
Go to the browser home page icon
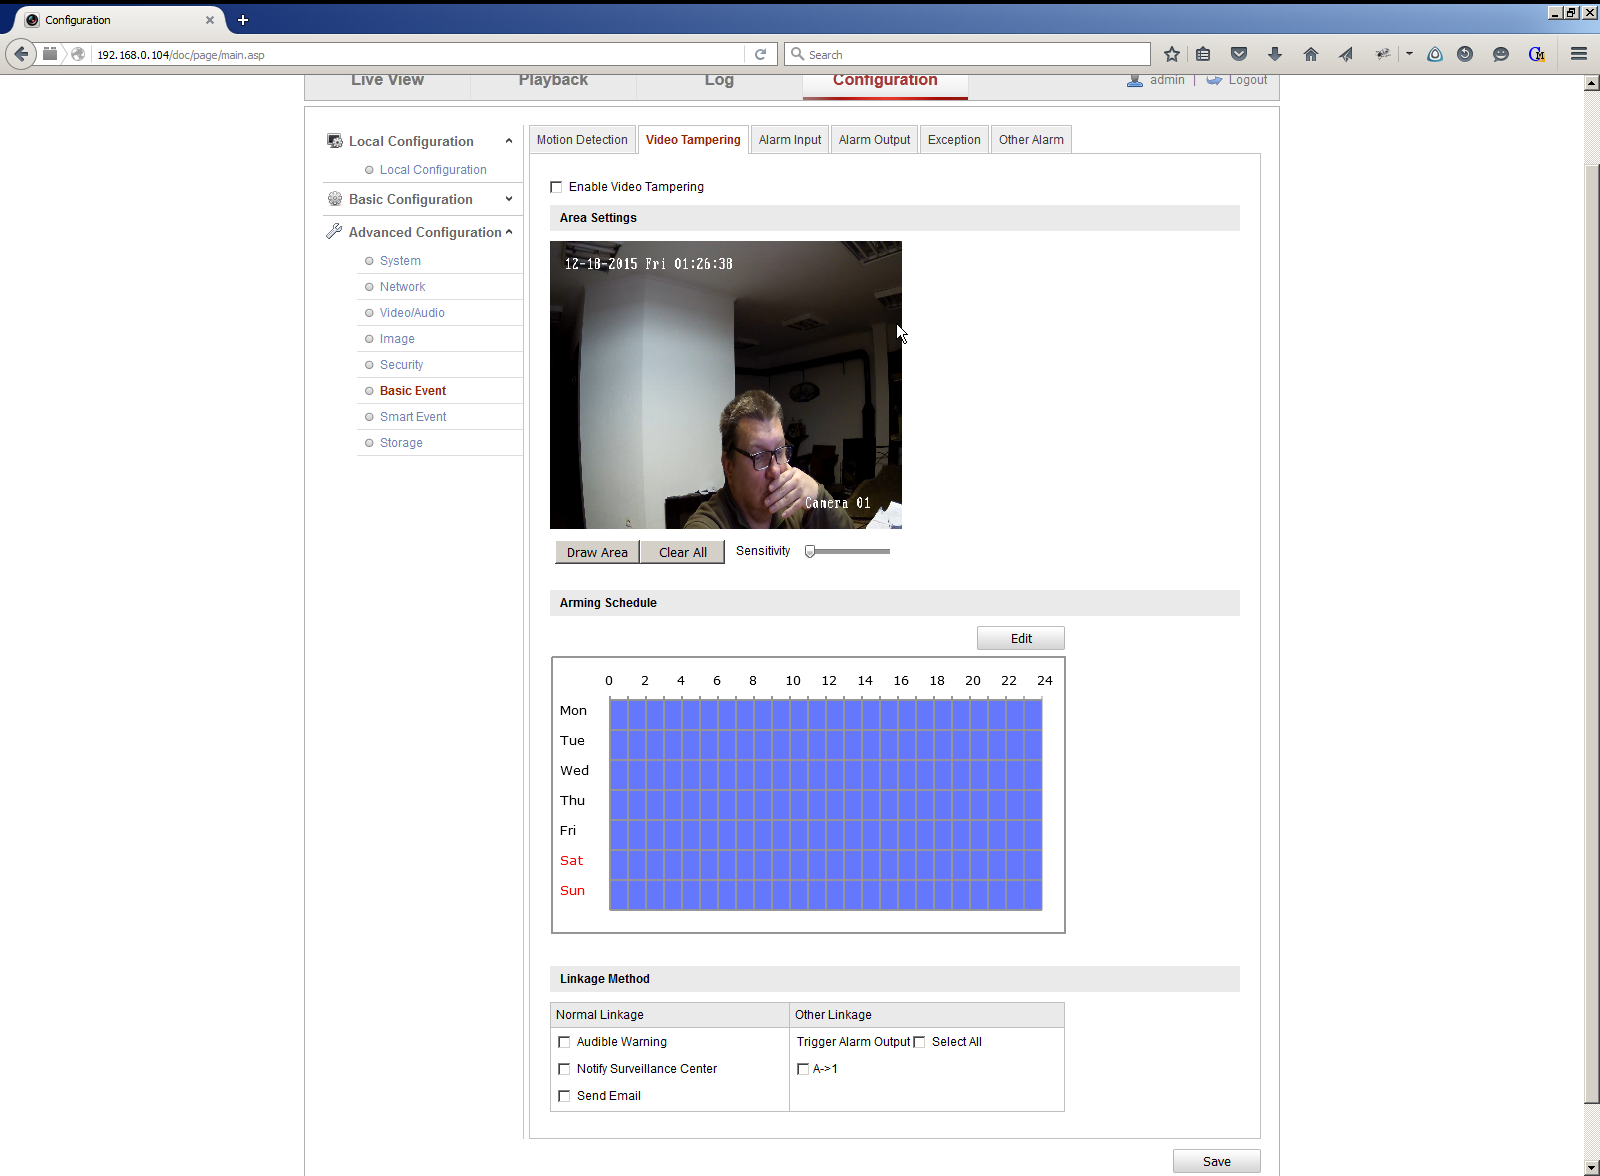1311,54
